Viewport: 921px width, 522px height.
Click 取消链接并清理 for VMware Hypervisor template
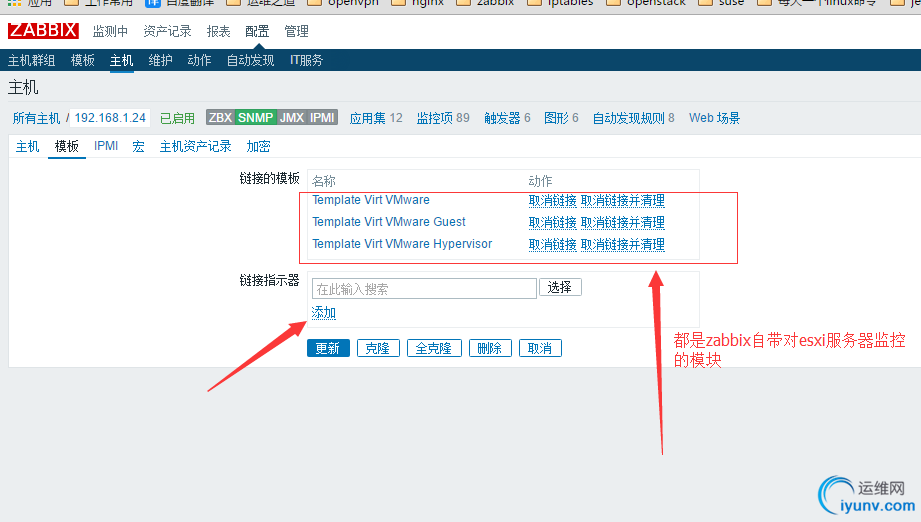(623, 244)
